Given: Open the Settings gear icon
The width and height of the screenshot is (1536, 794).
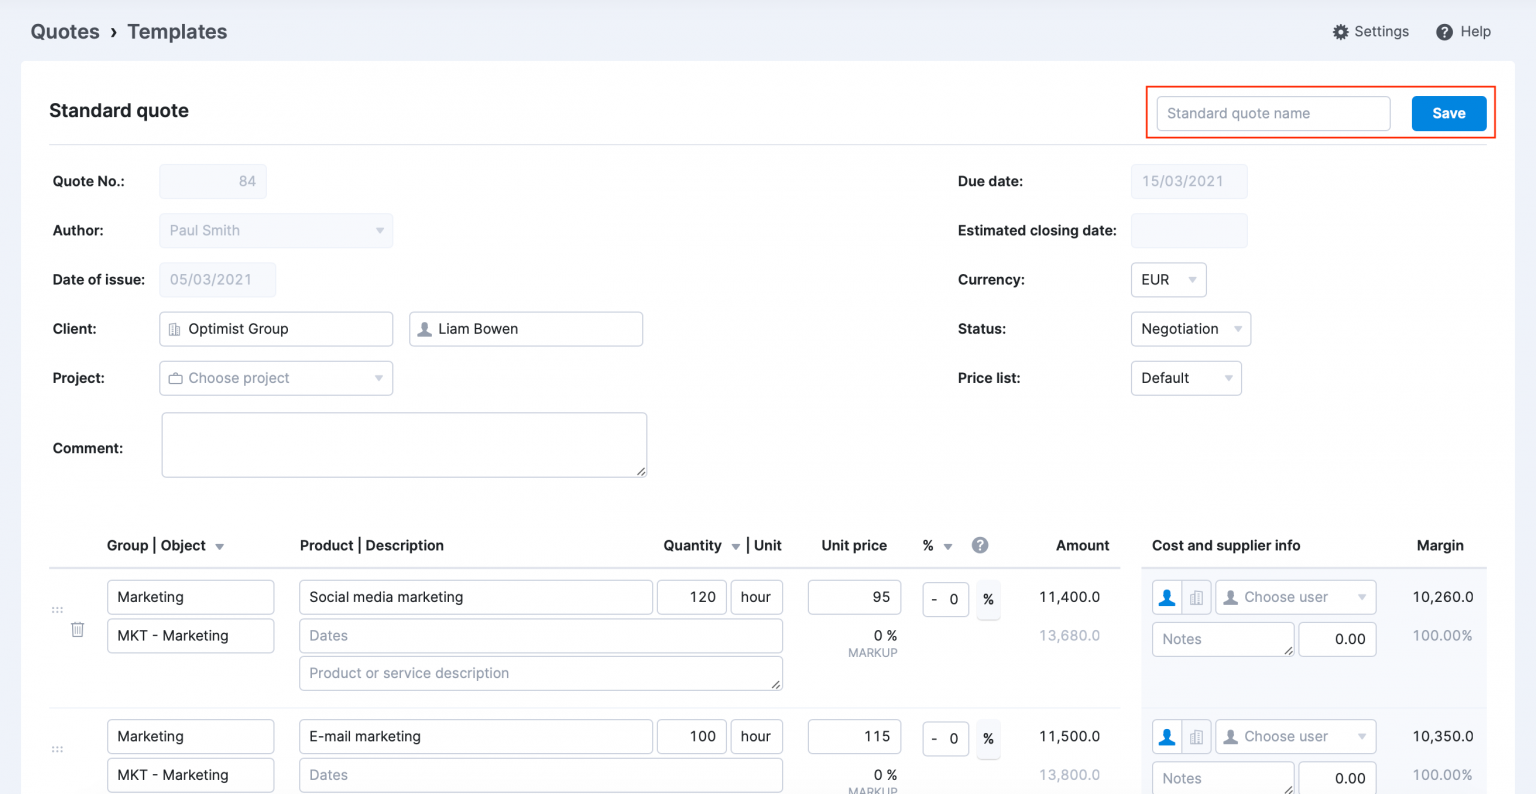Looking at the screenshot, I should [x=1341, y=31].
